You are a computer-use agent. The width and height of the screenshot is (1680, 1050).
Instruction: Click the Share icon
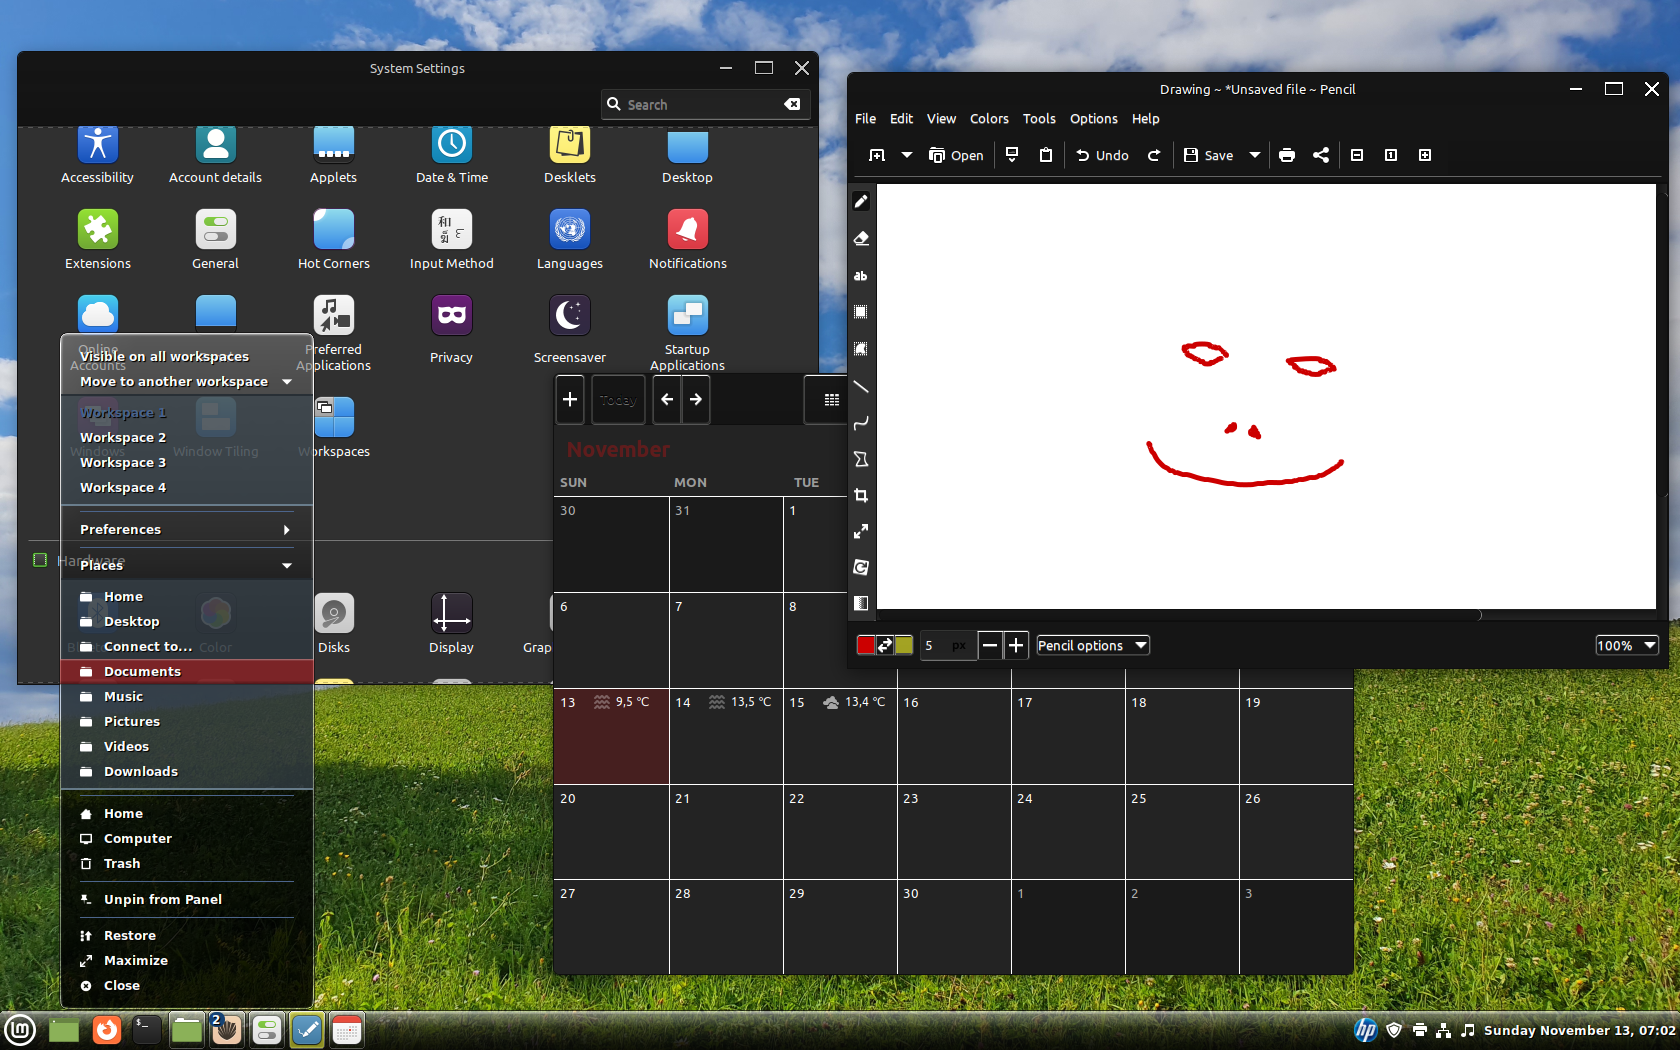[1321, 155]
